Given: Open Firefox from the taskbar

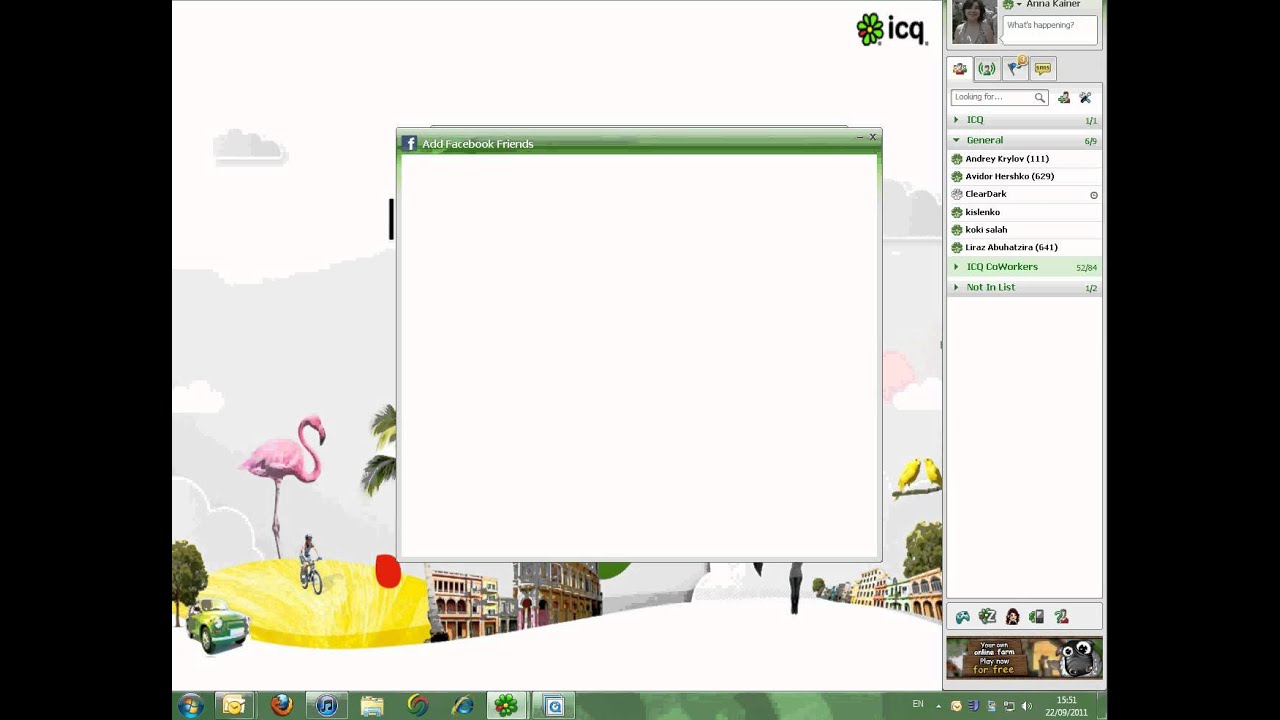Looking at the screenshot, I should [281, 705].
